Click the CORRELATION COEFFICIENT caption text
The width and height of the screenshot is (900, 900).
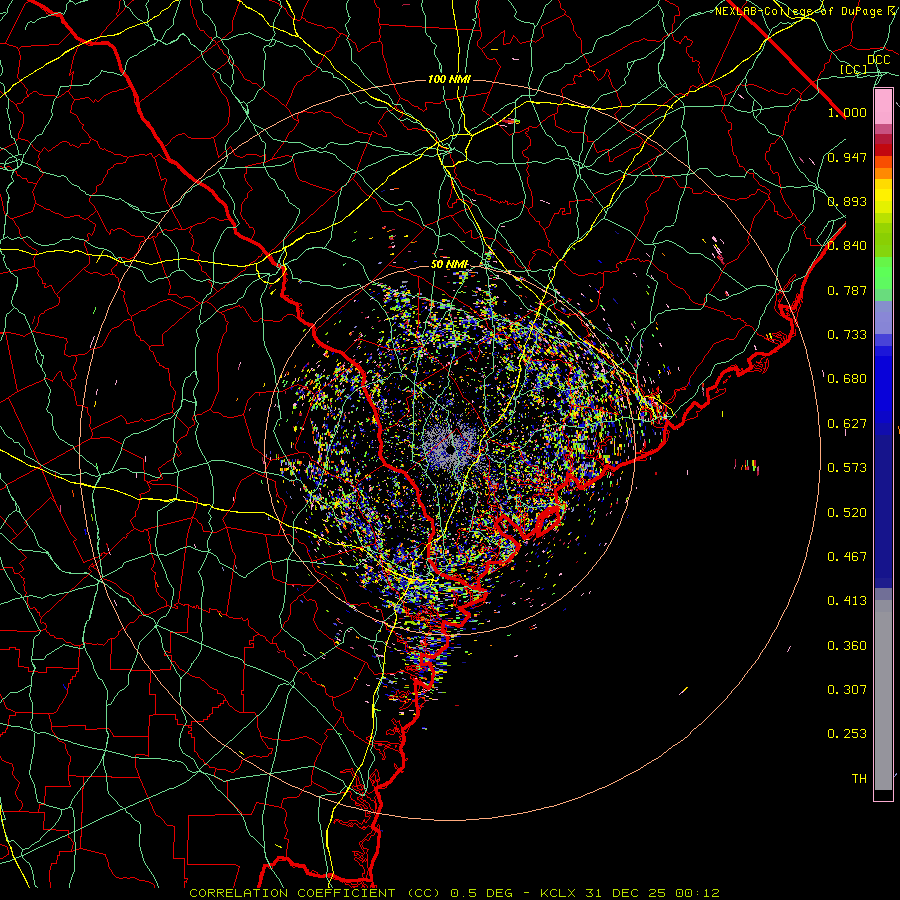pos(292,893)
